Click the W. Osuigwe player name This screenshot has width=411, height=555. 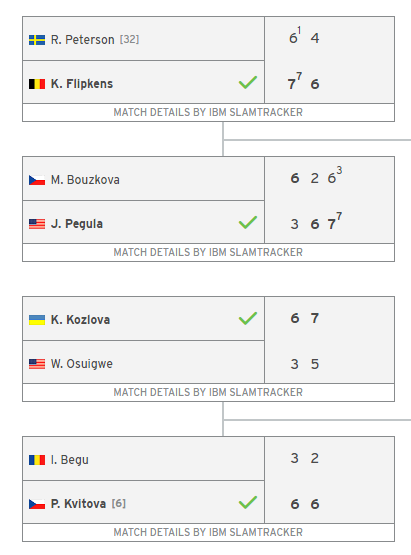pyautogui.click(x=81, y=364)
